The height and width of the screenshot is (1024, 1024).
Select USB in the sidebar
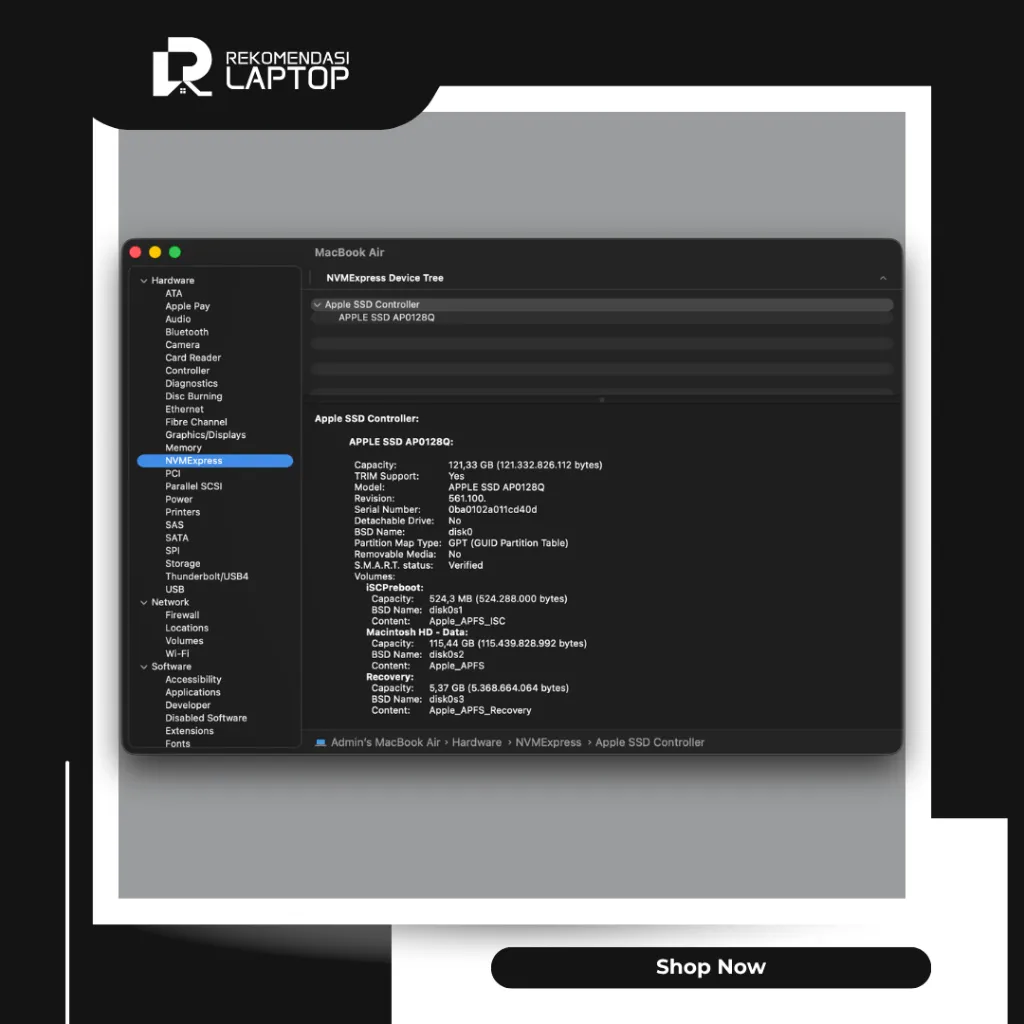[x=174, y=589]
